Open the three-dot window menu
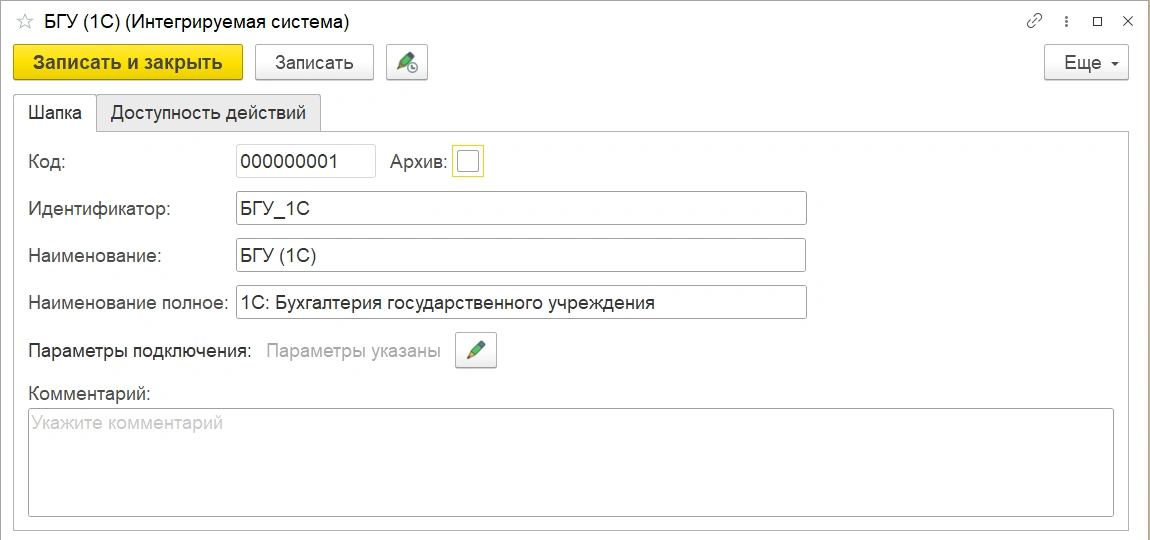 (1066, 21)
